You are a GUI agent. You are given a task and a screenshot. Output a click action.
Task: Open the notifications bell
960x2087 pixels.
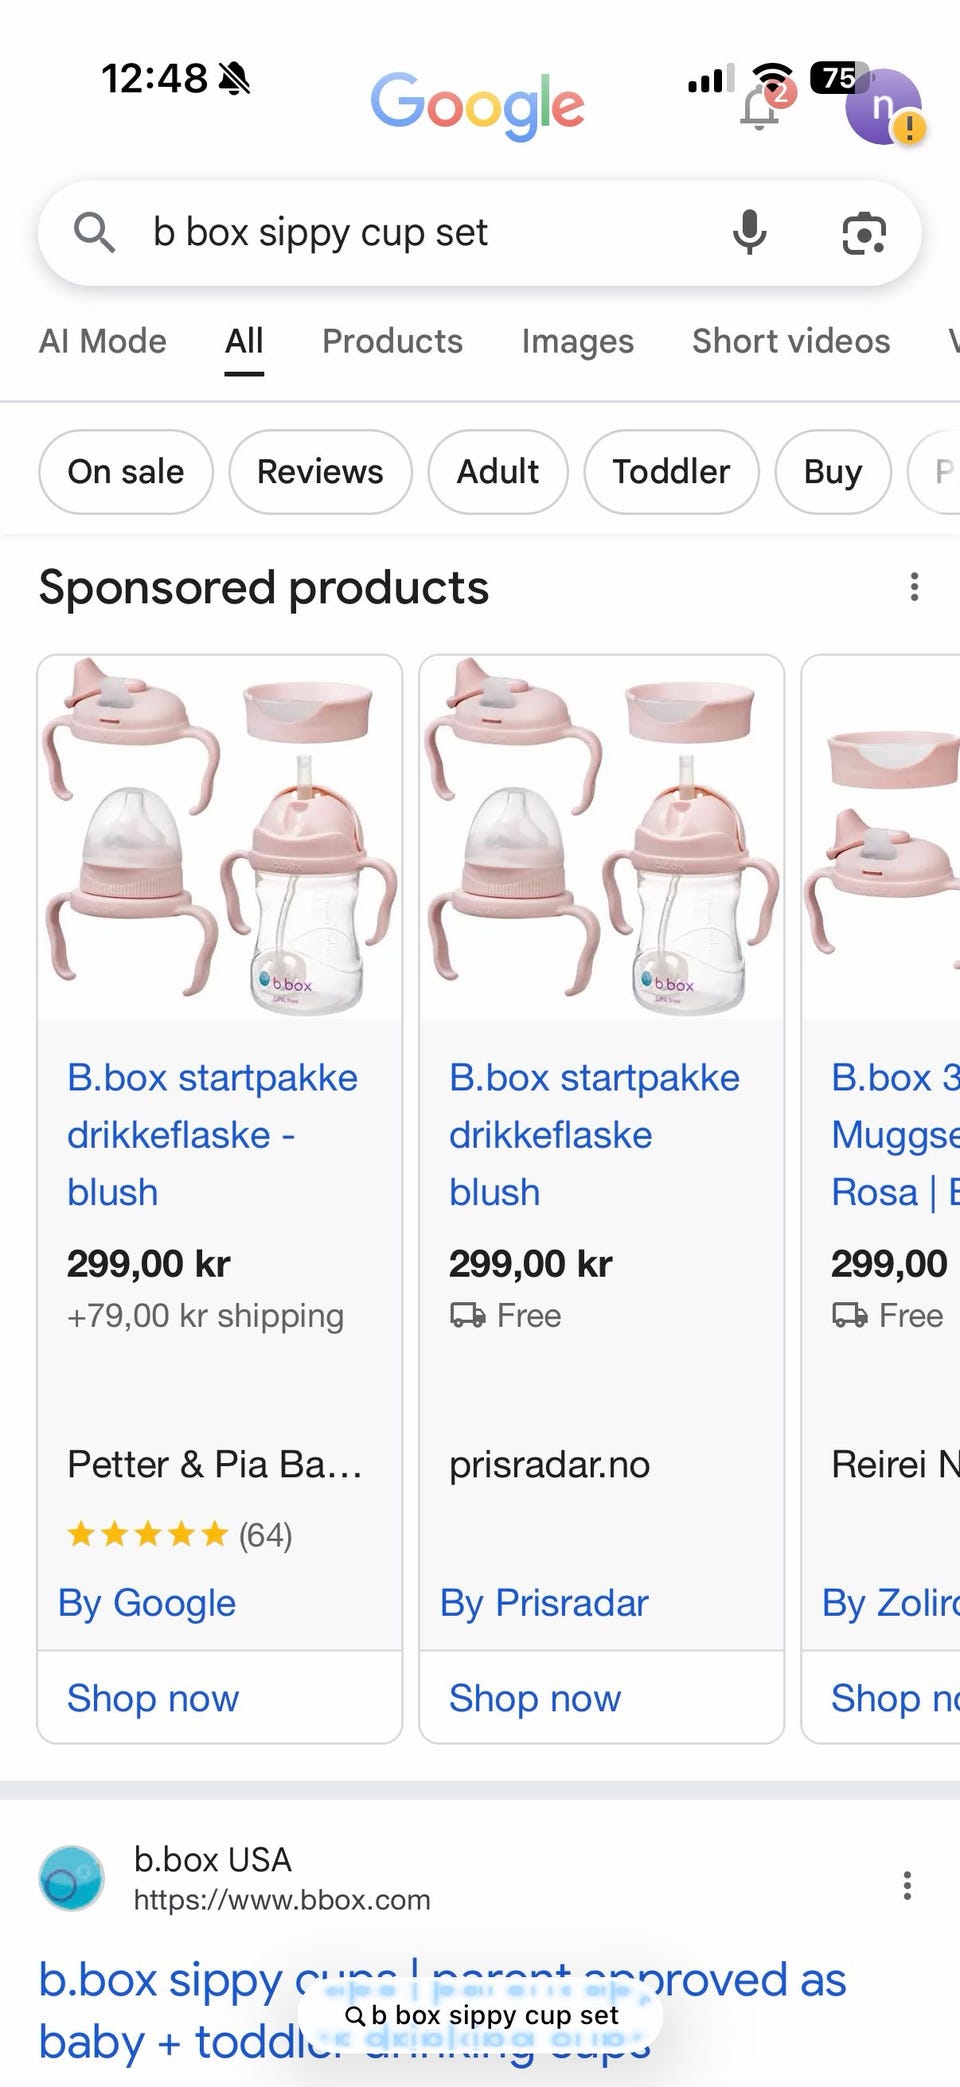tap(762, 107)
